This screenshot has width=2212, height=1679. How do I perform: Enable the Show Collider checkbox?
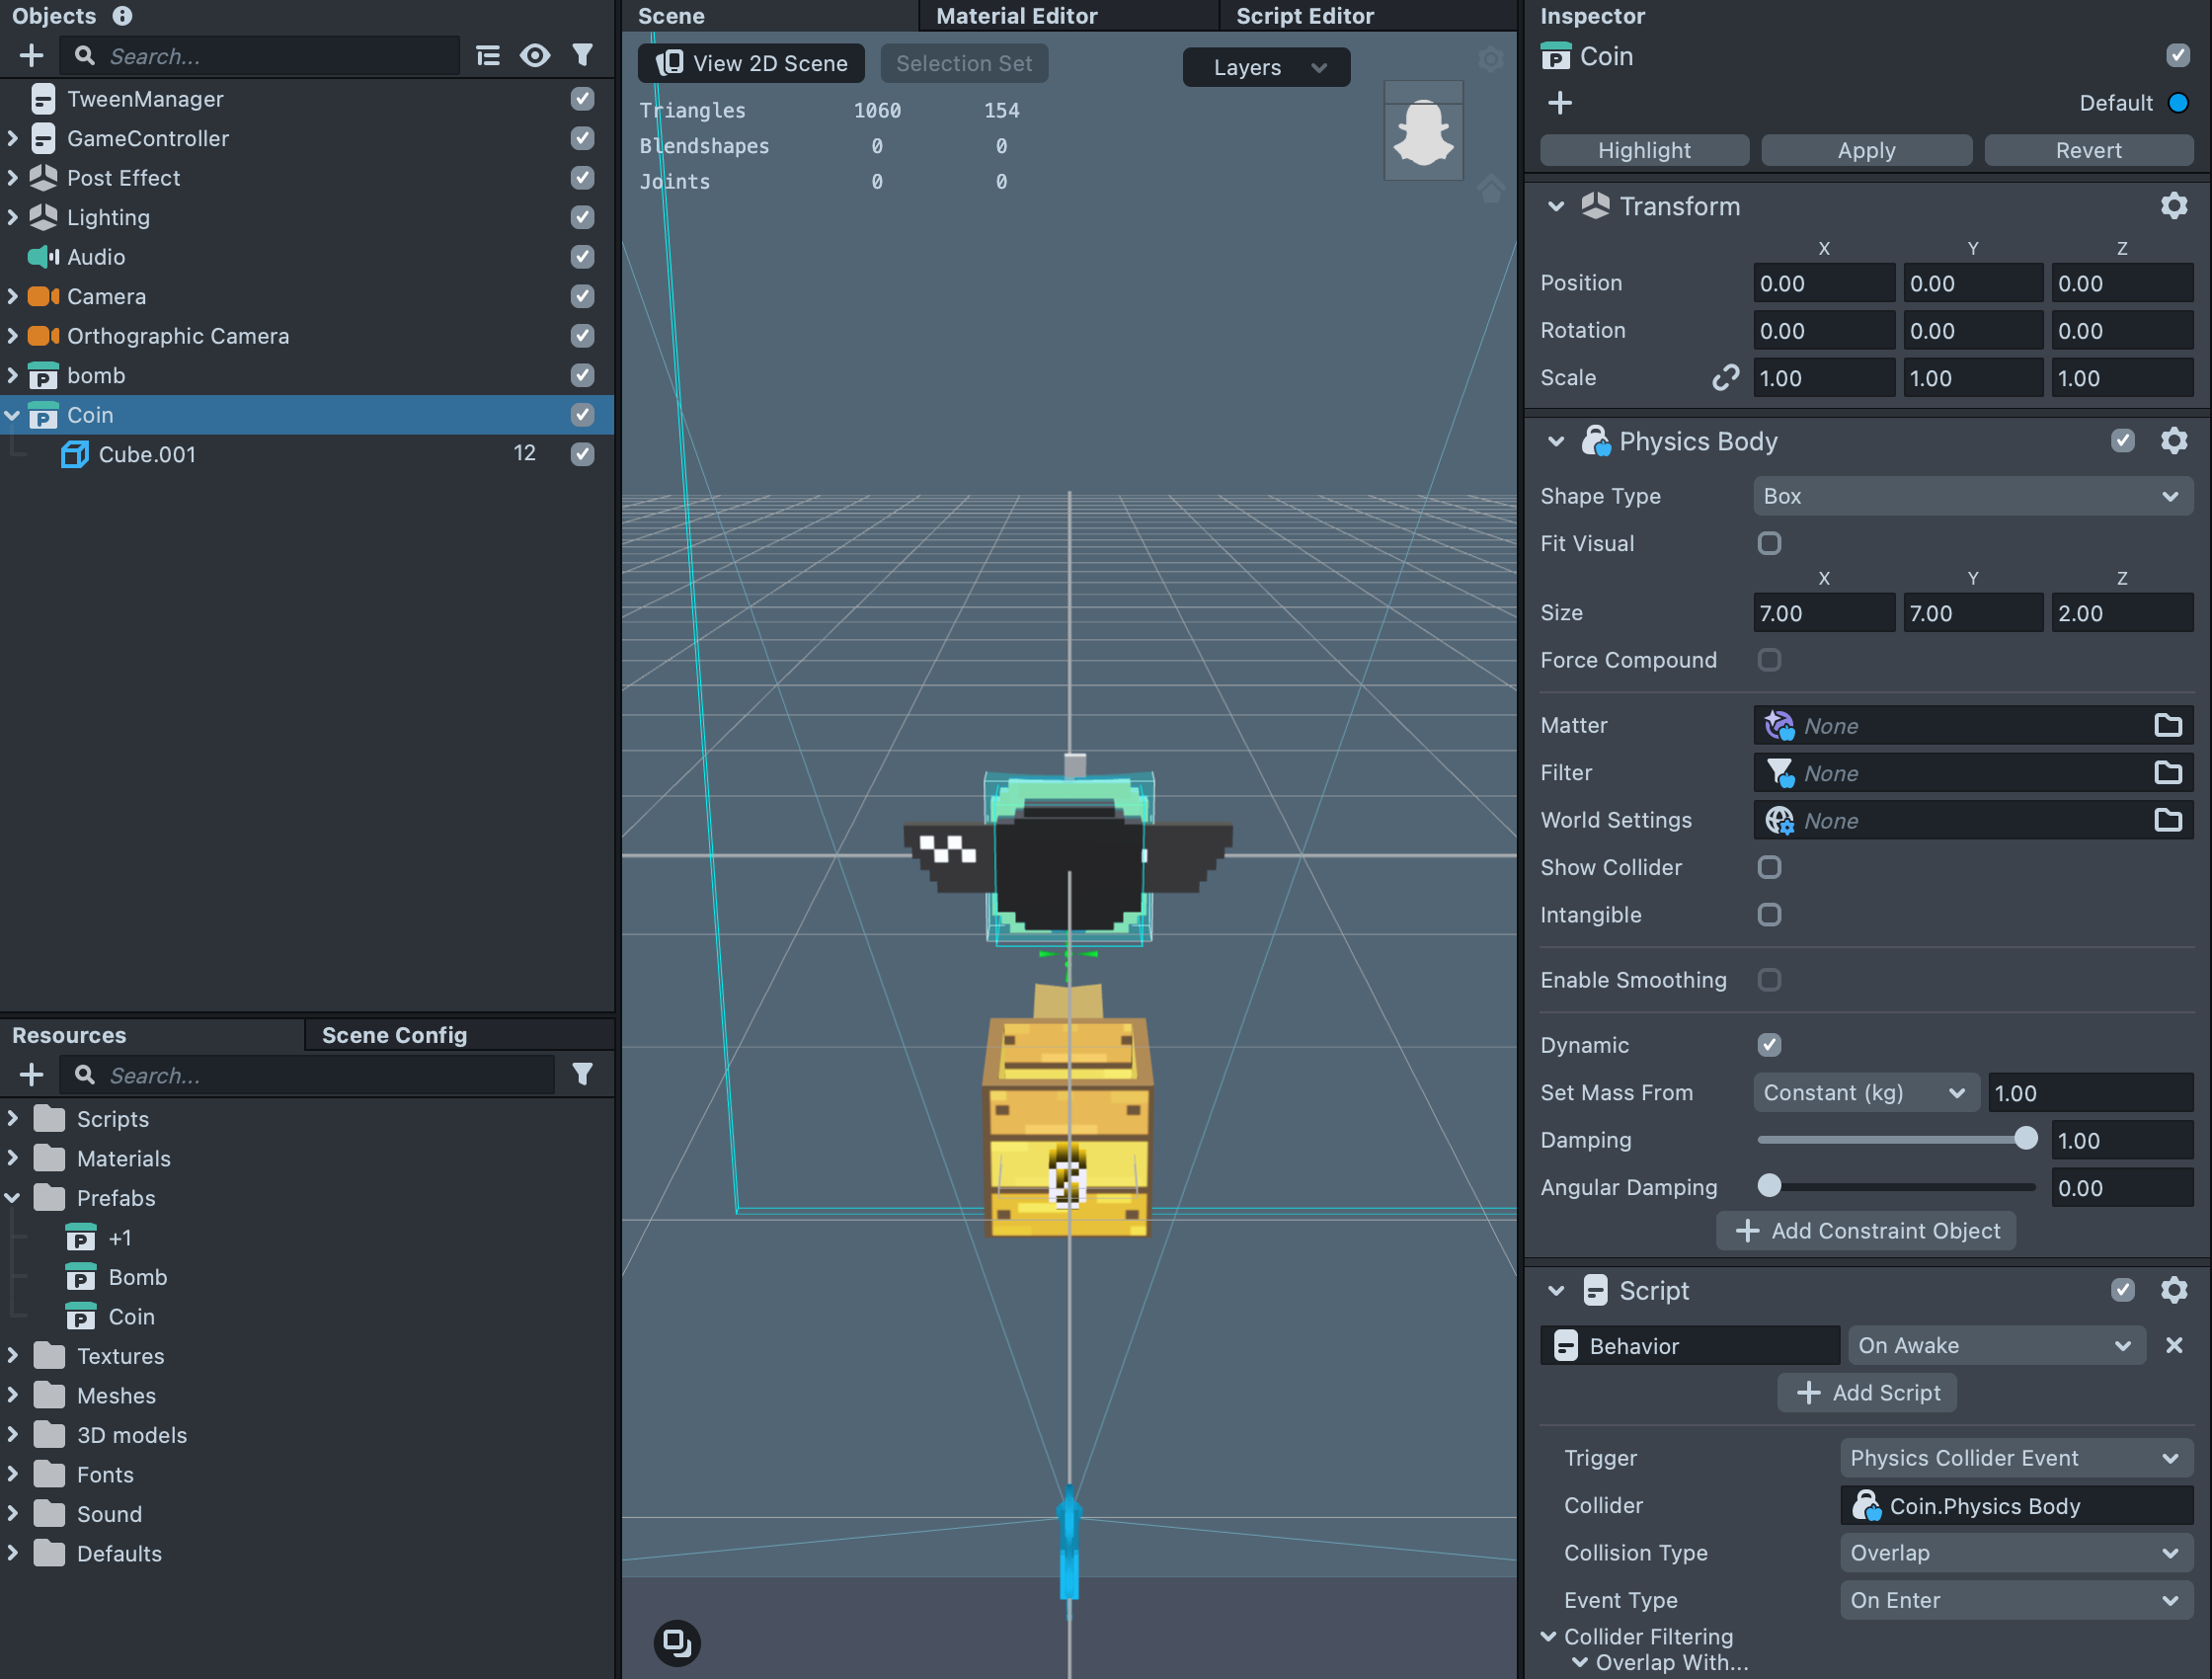tap(1768, 867)
